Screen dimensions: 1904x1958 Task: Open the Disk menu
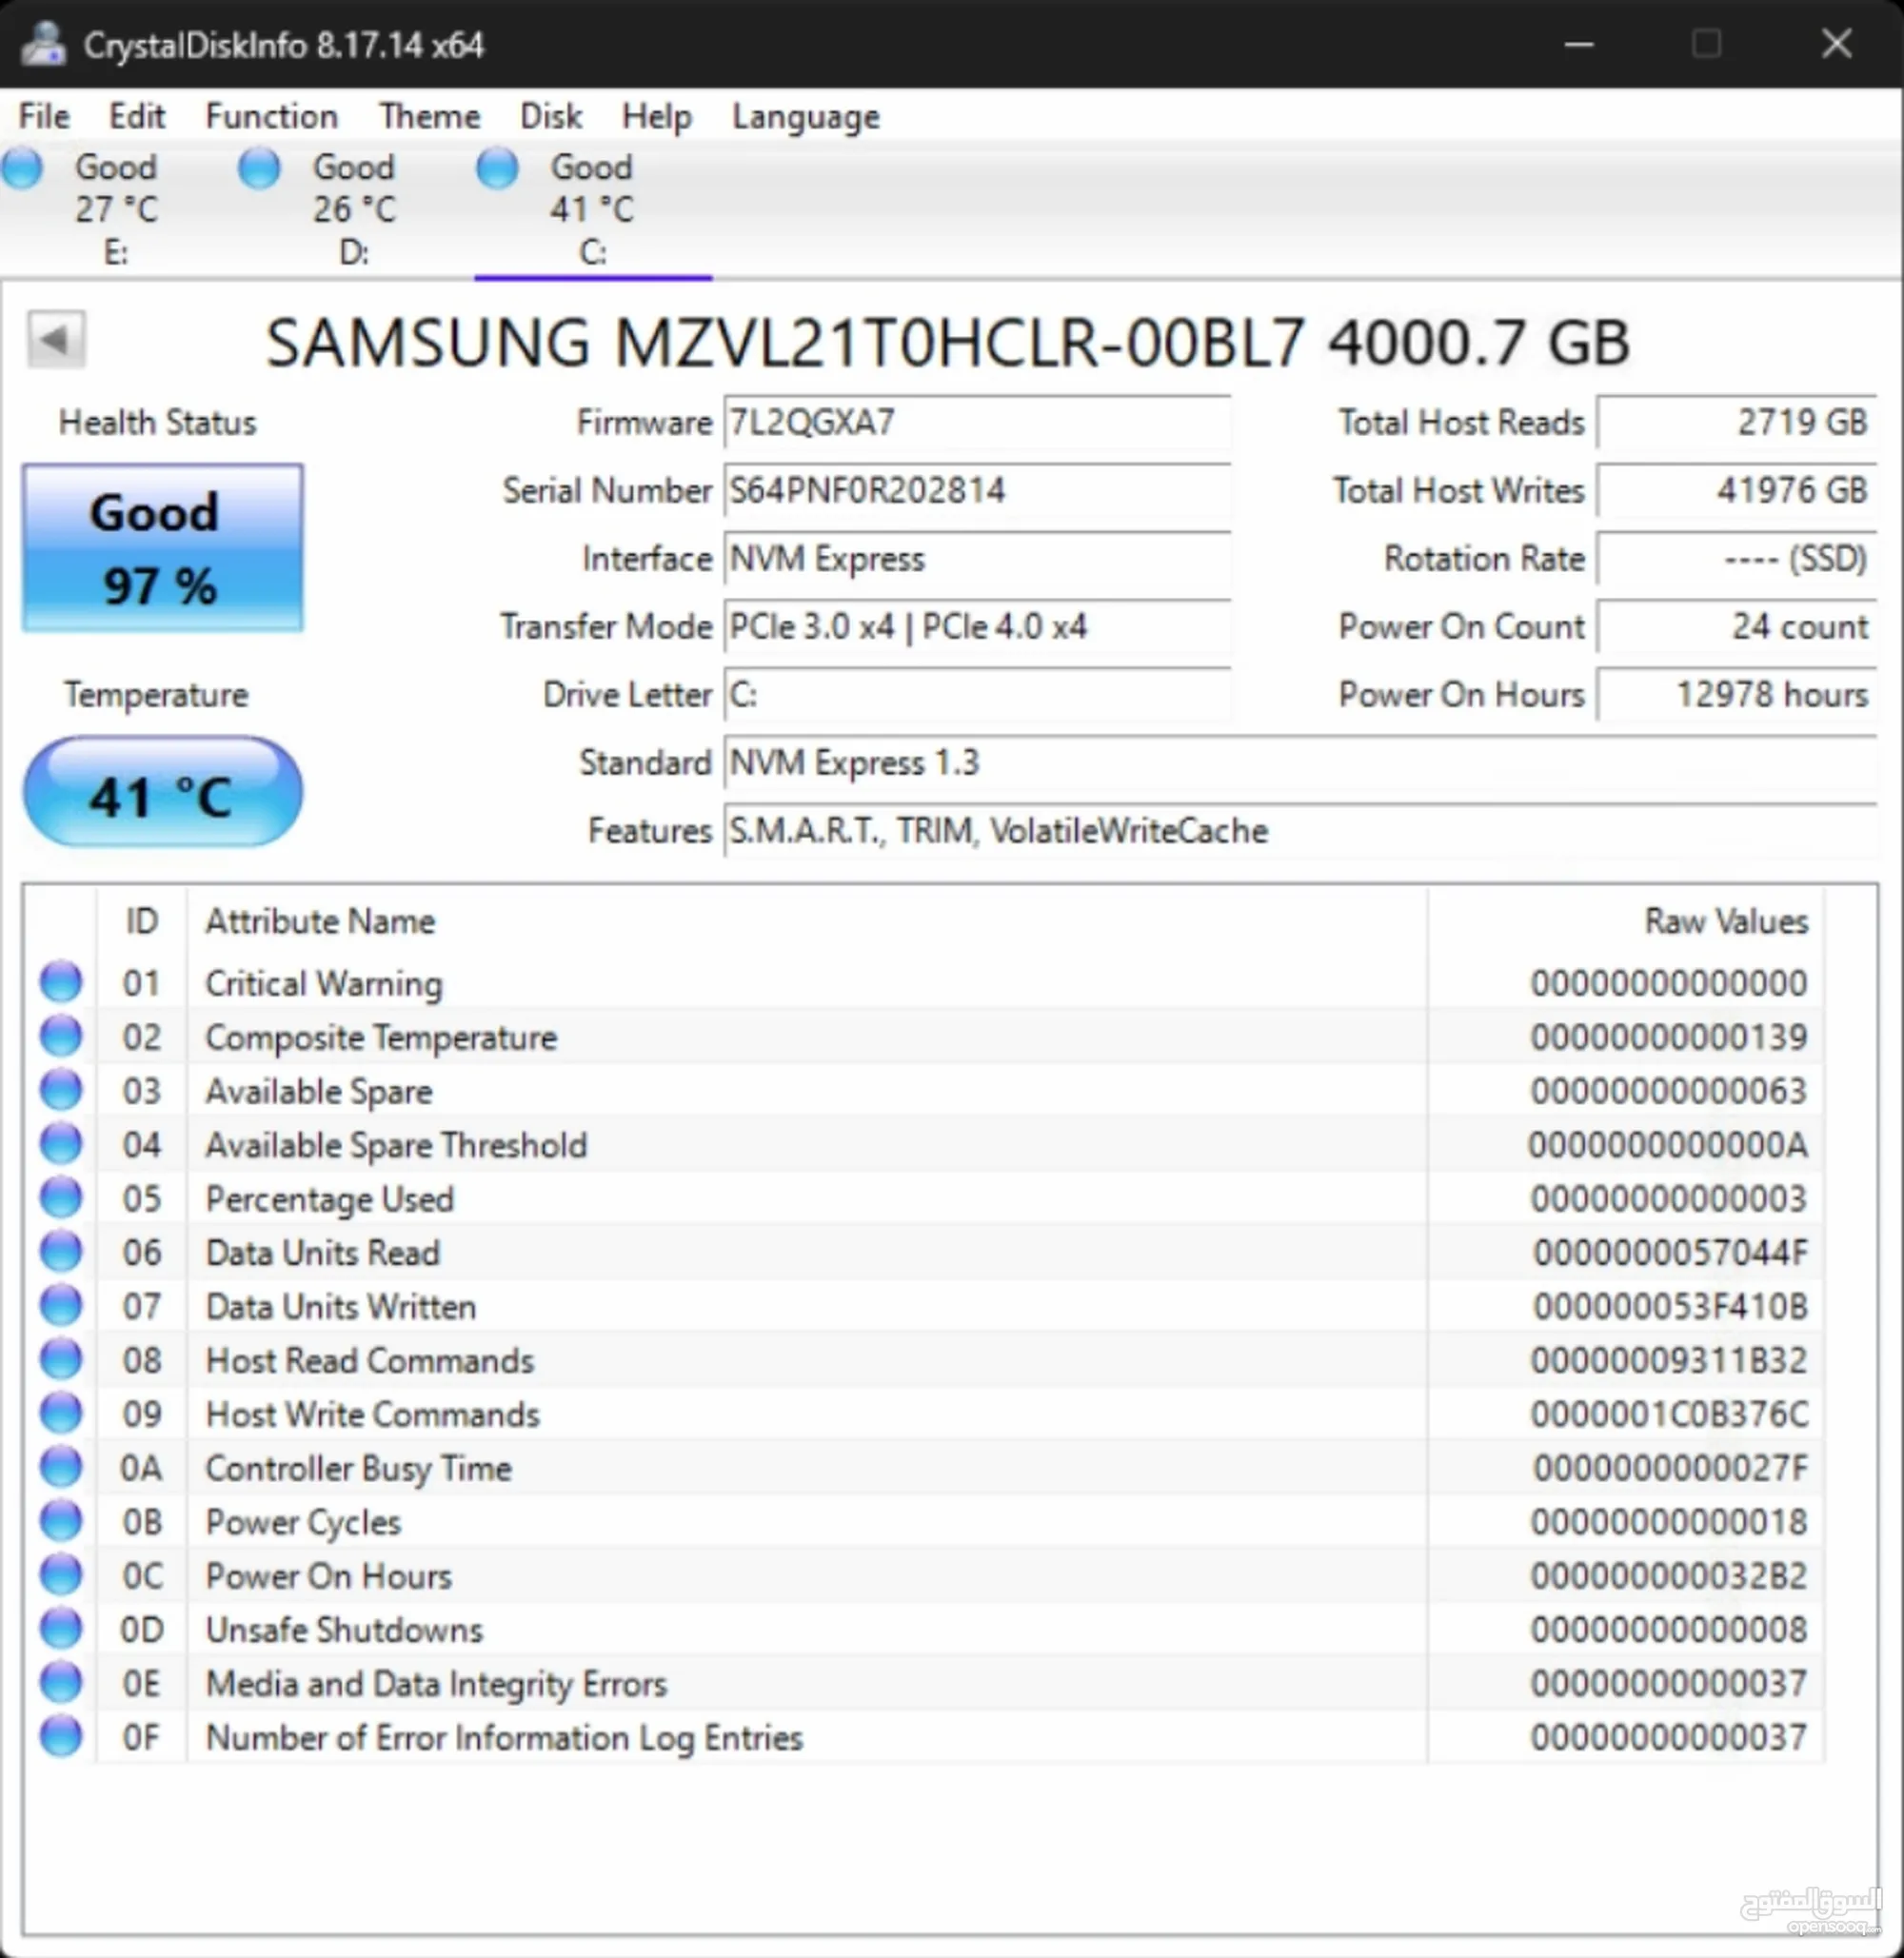point(550,116)
